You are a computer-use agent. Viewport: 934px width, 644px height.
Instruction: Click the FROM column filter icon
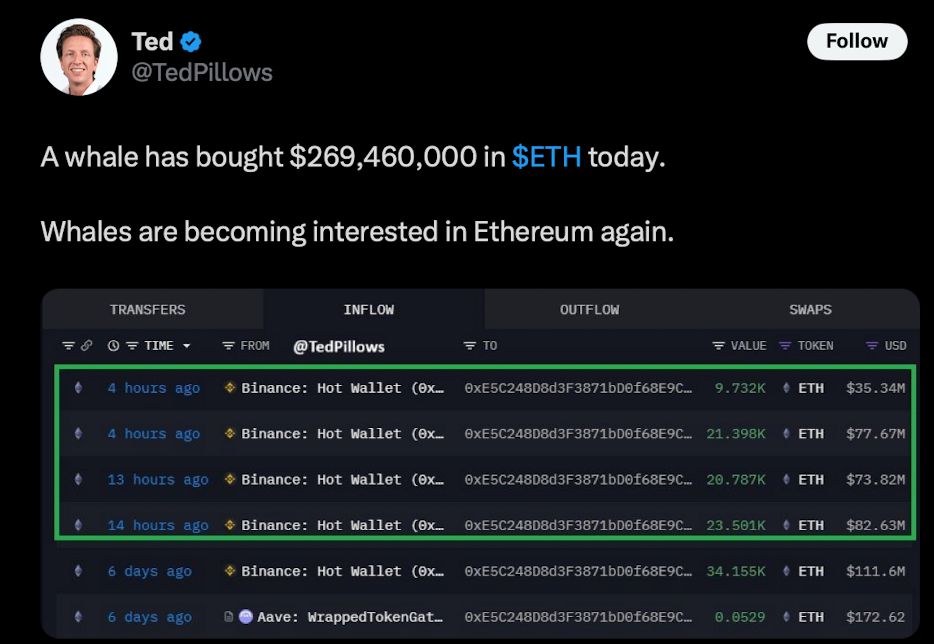228,345
